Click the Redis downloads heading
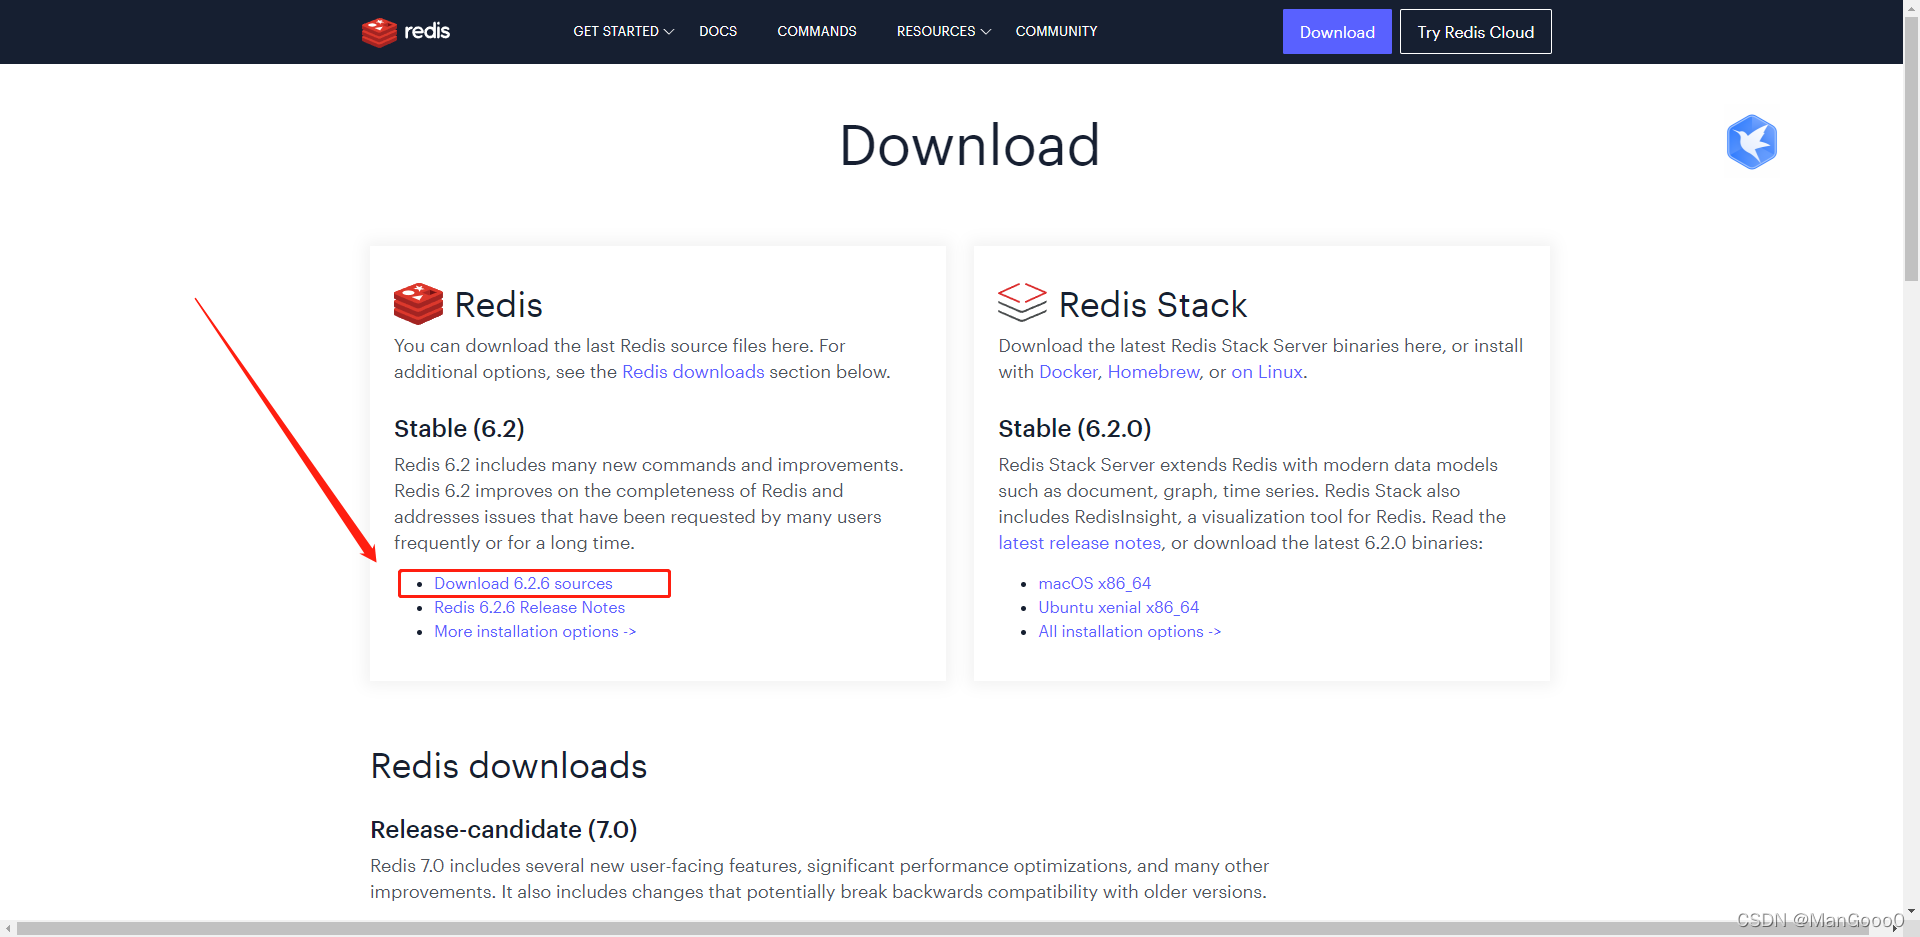Viewport: 1920px width, 937px height. coord(508,766)
